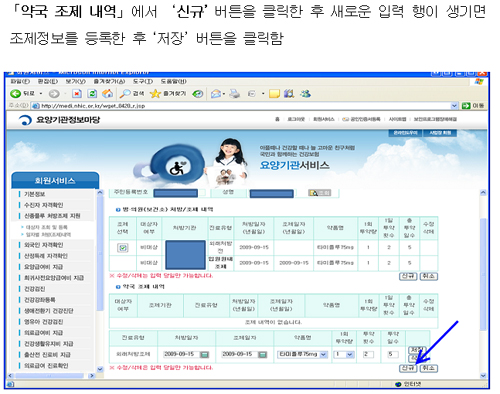Open the 보기(V) menu

pyautogui.click(x=75, y=81)
